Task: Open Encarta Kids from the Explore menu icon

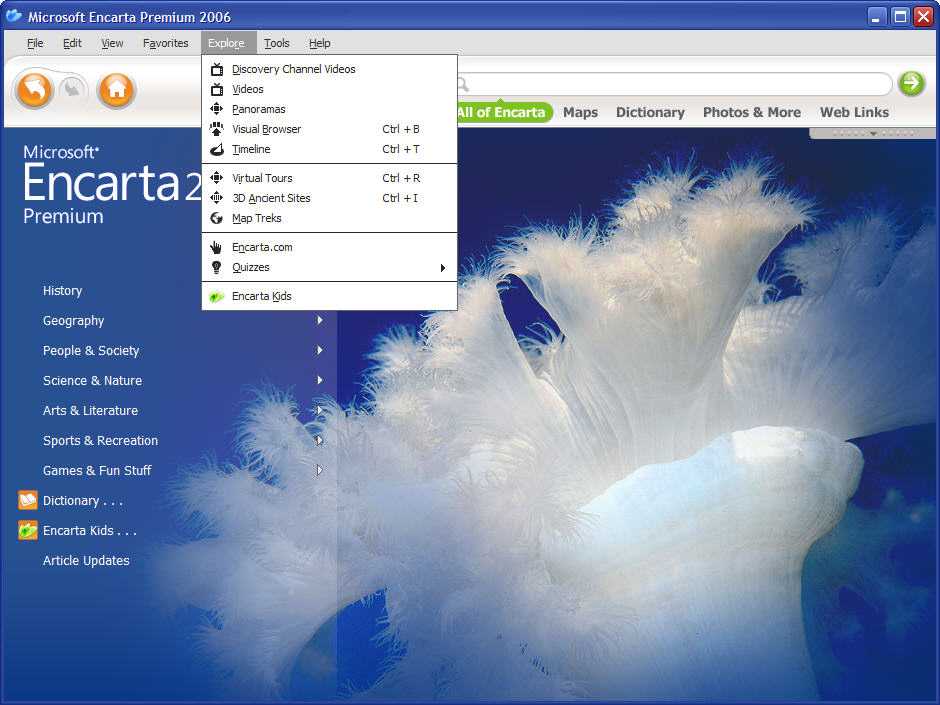Action: coord(216,296)
